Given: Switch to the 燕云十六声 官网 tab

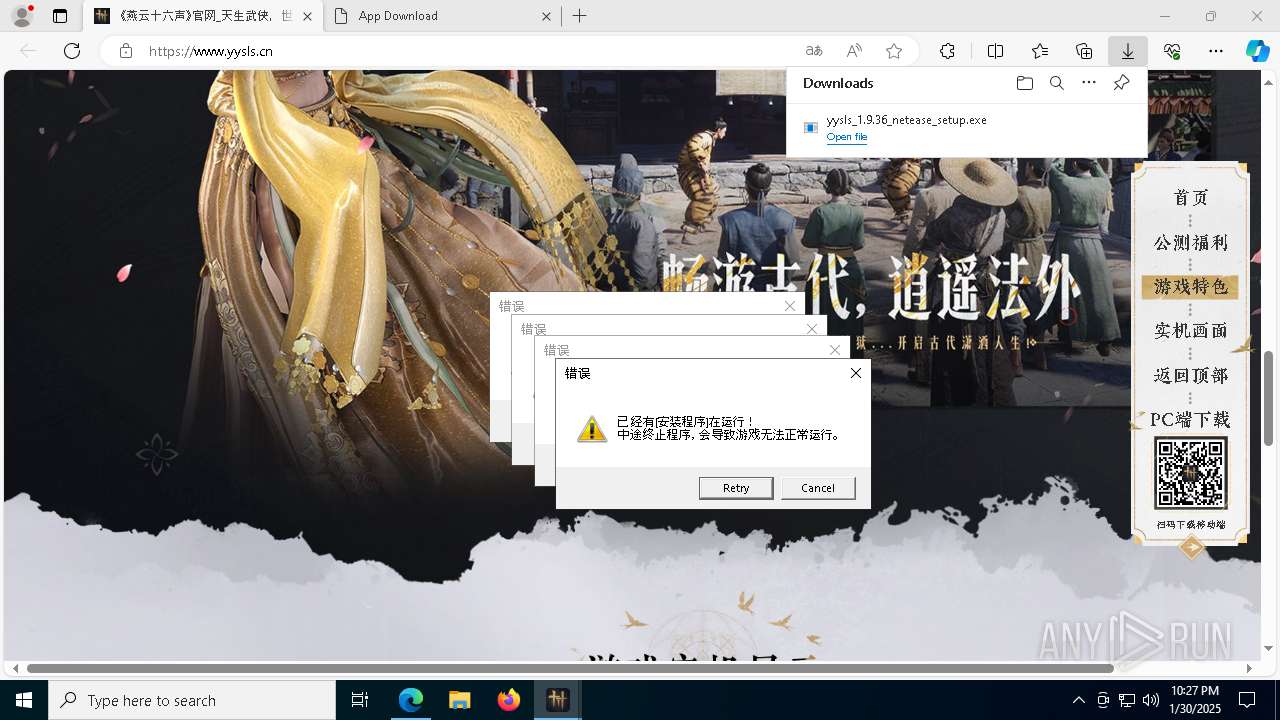Looking at the screenshot, I should 203,16.
